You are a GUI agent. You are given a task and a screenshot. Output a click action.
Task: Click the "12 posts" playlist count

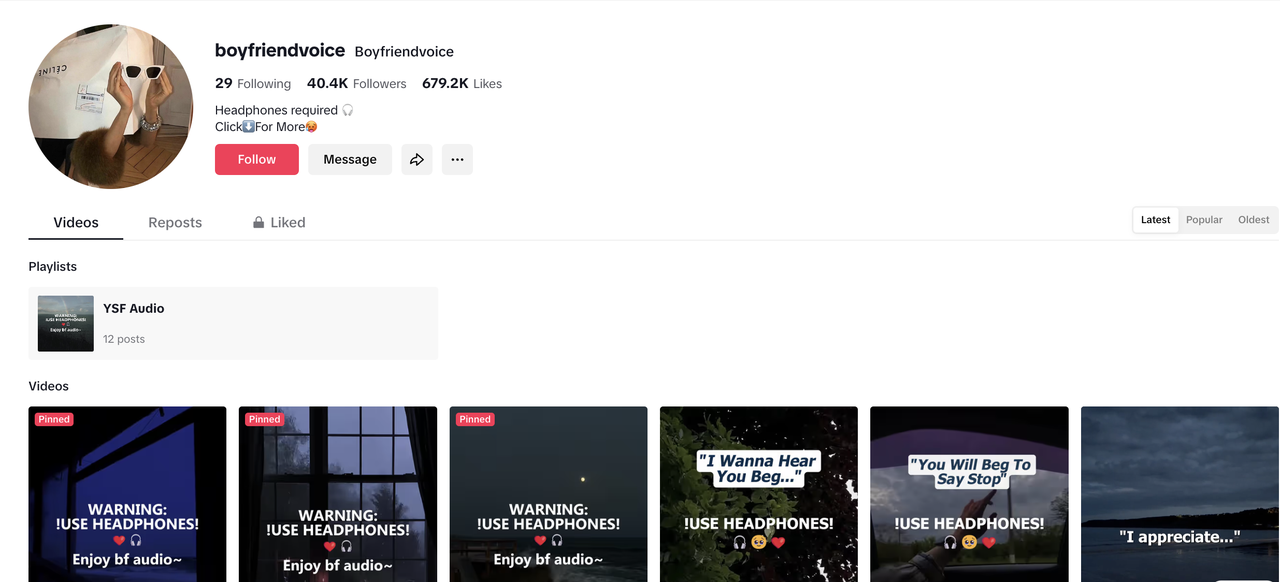[124, 339]
